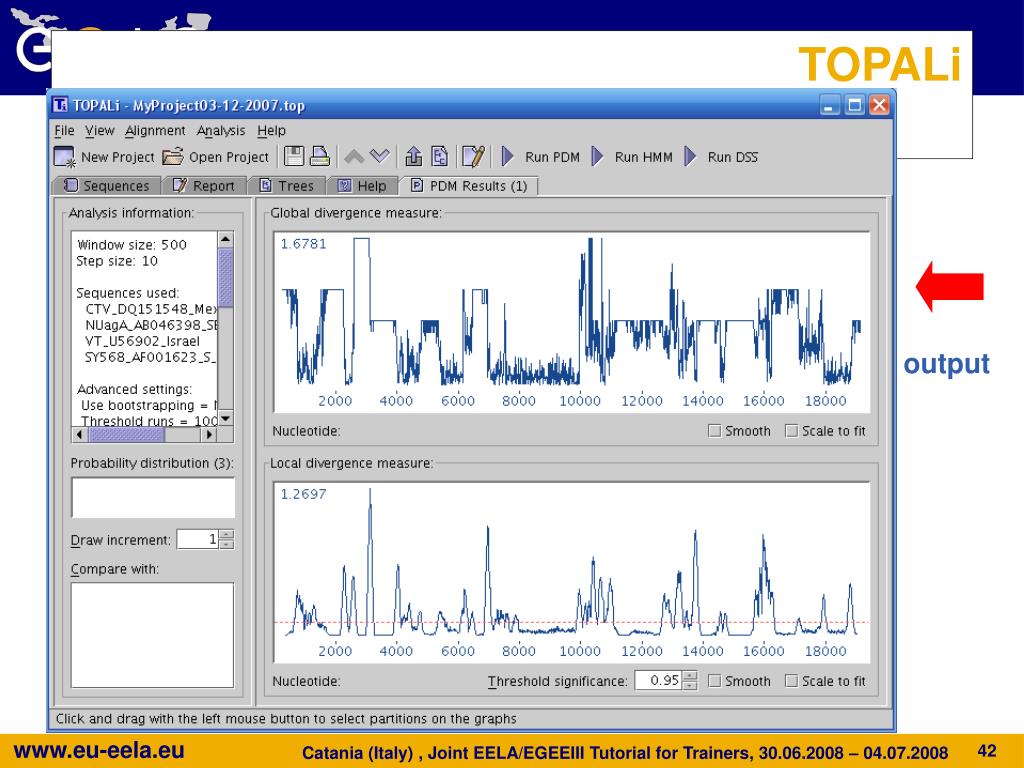
Task: Click the Analysis information scroll-up arrow
Action: coord(225,240)
